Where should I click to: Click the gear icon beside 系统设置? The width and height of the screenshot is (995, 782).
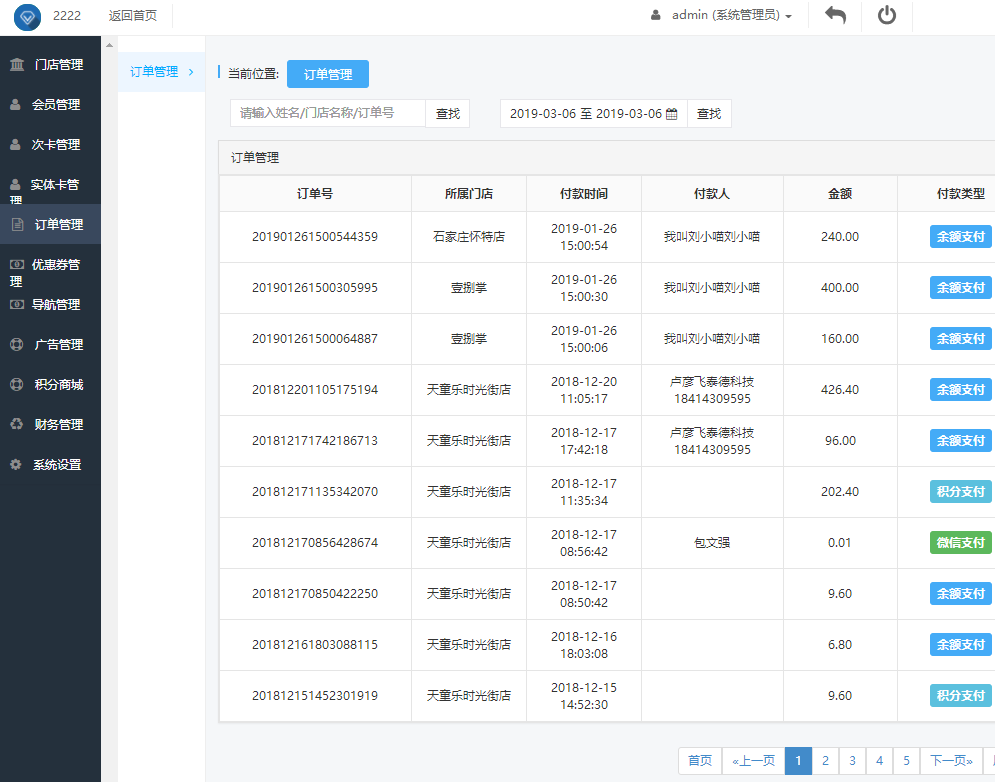16,465
